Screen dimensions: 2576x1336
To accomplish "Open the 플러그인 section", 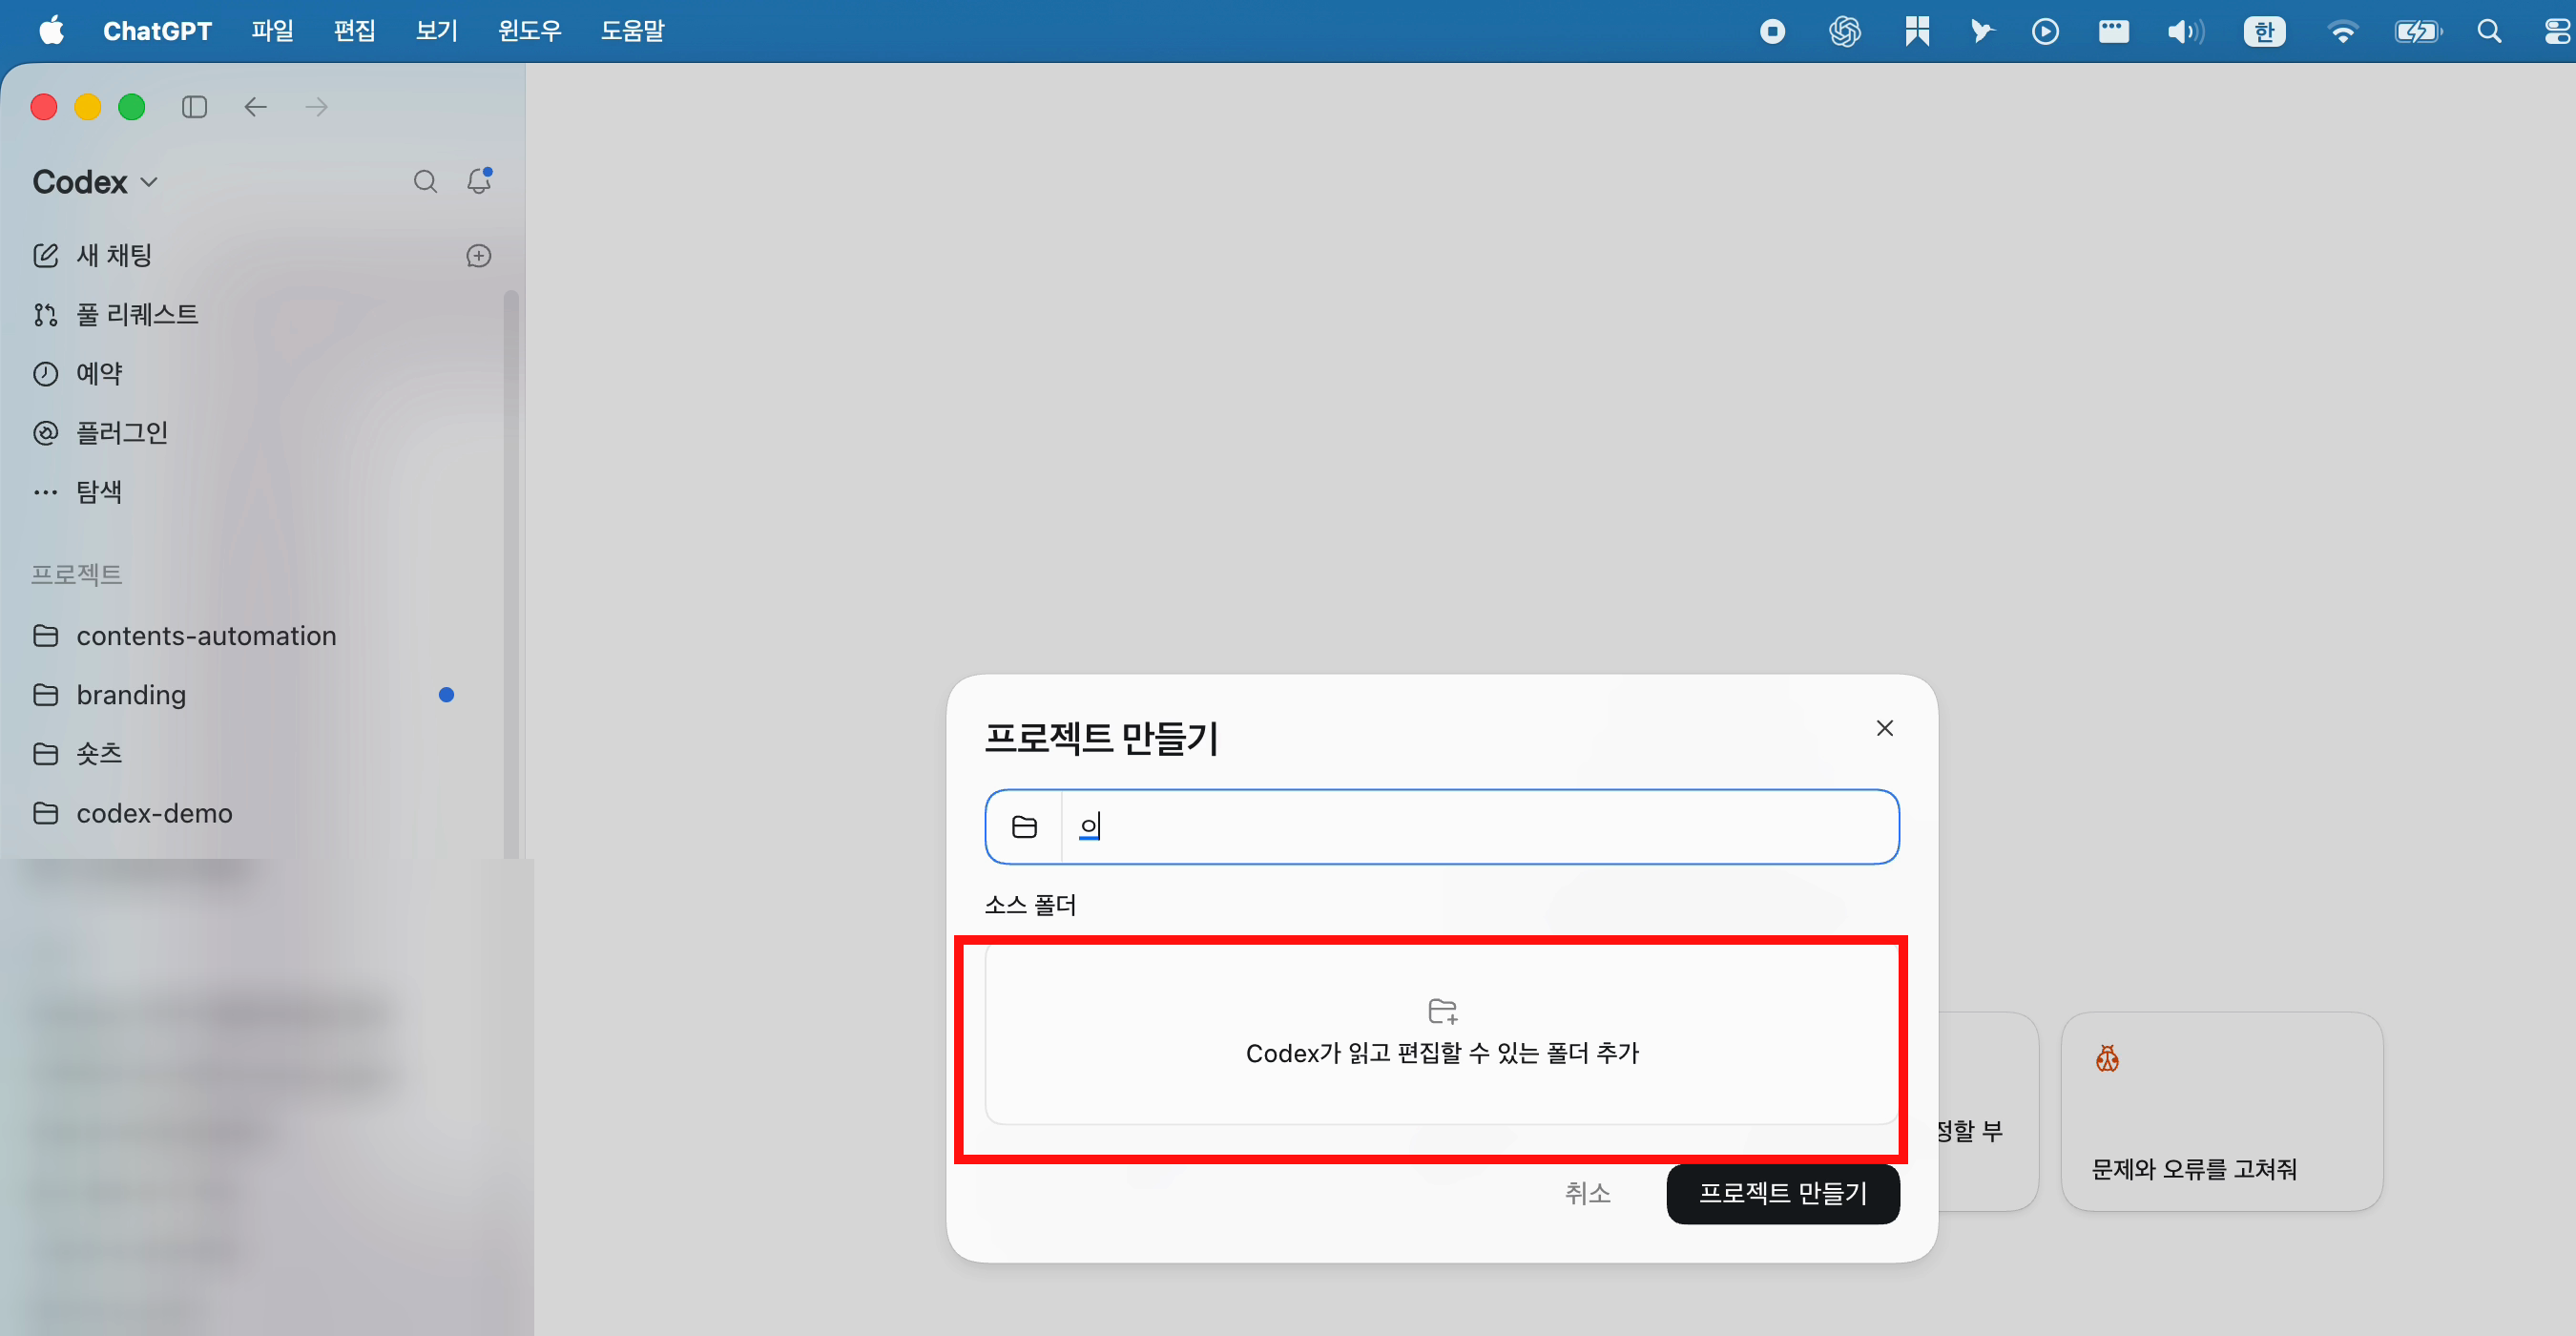I will 100,432.
